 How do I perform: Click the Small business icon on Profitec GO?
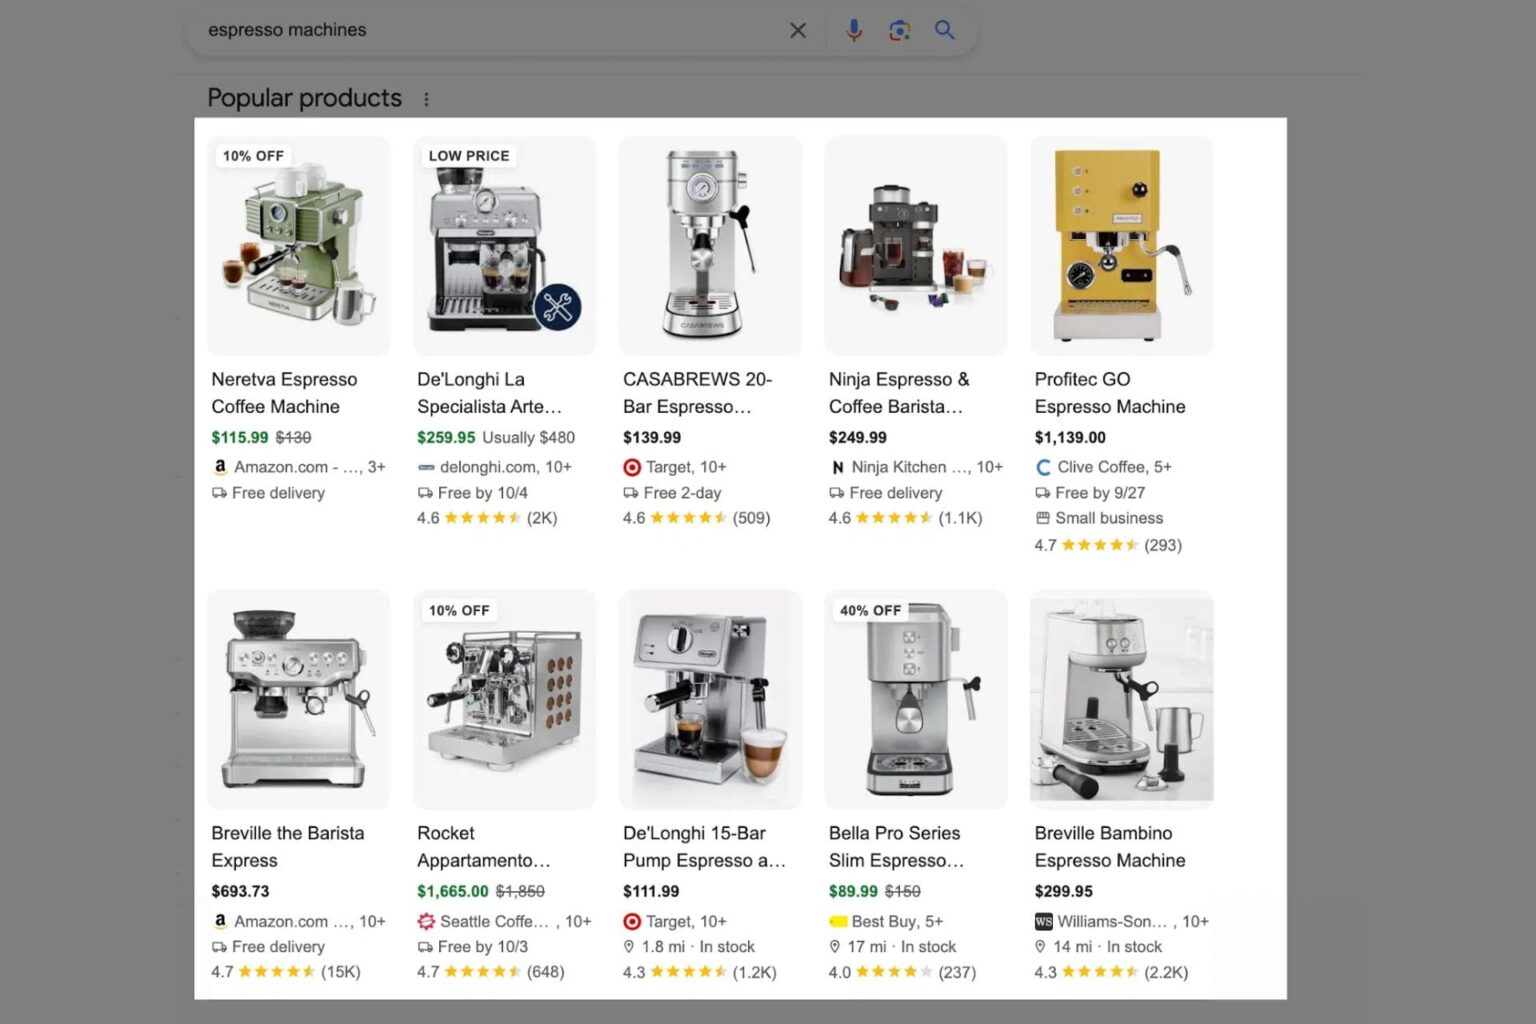tap(1041, 518)
